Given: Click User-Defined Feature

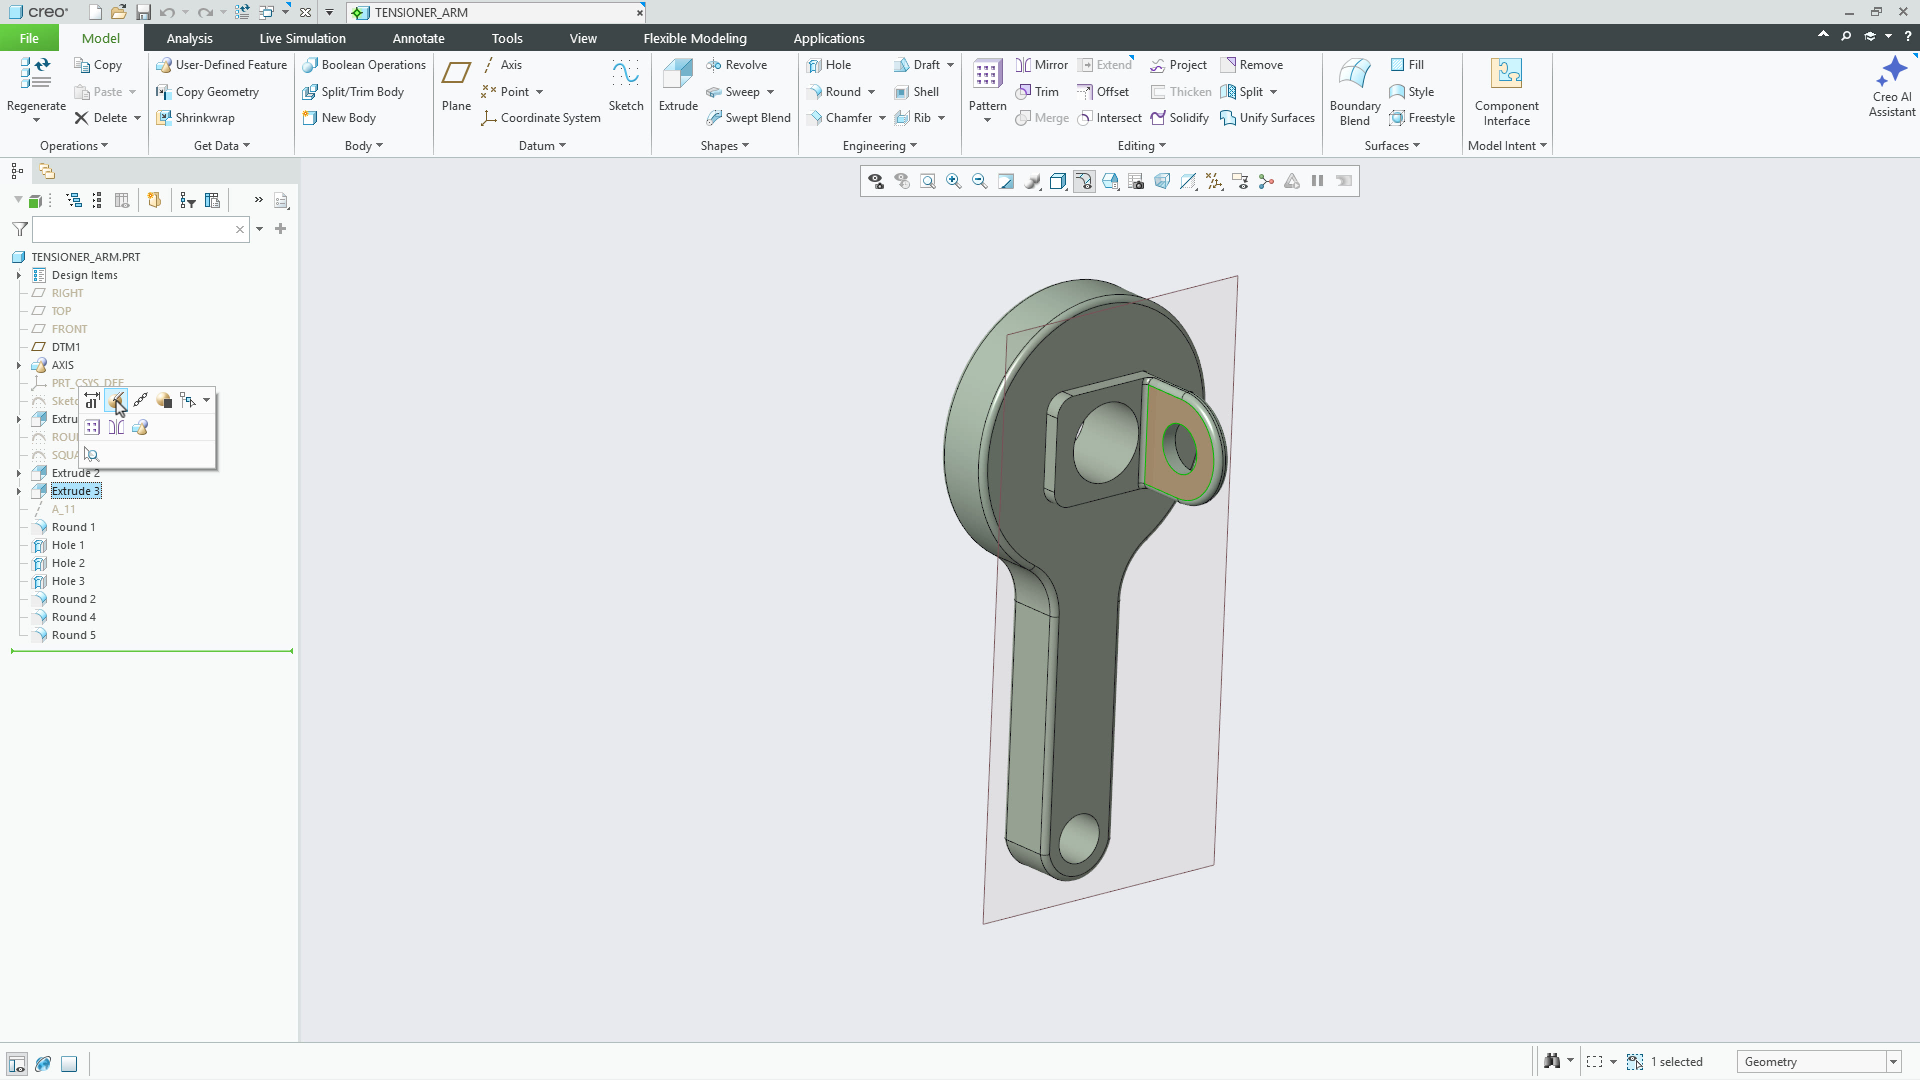Looking at the screenshot, I should [222, 65].
